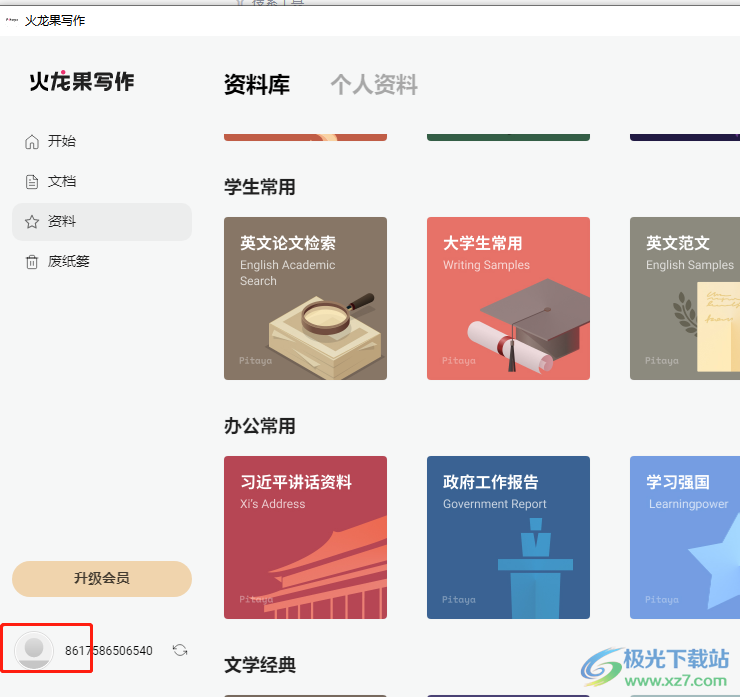
Task: Click the 火龙果写作 window title text
Action: coord(55,21)
